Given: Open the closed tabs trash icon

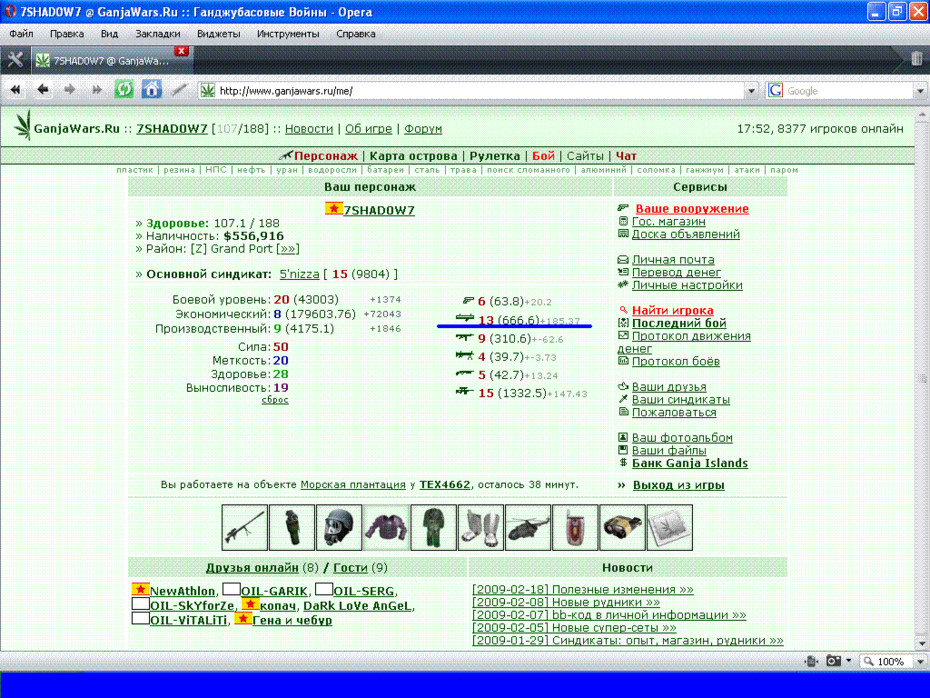Looking at the screenshot, I should 916,59.
